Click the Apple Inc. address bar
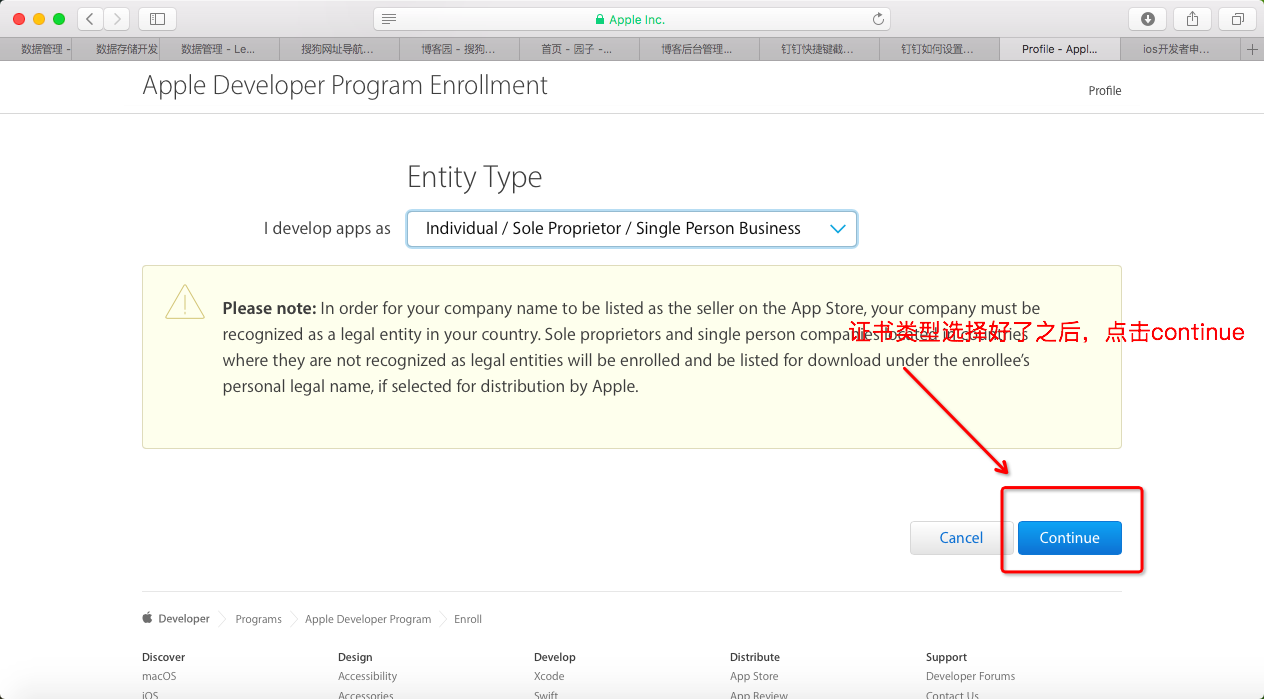This screenshot has height=699, width=1264. coord(631,19)
